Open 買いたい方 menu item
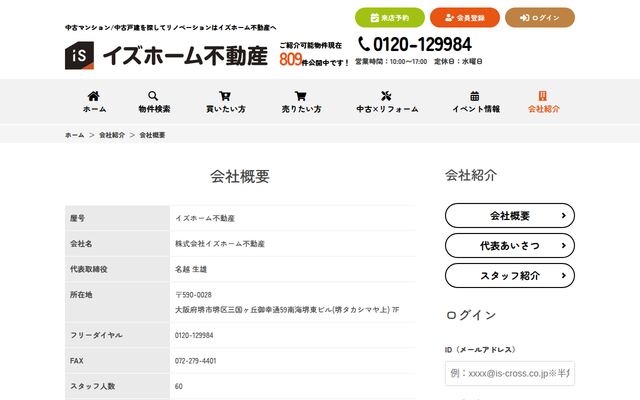This screenshot has height=400, width=640. click(x=226, y=109)
